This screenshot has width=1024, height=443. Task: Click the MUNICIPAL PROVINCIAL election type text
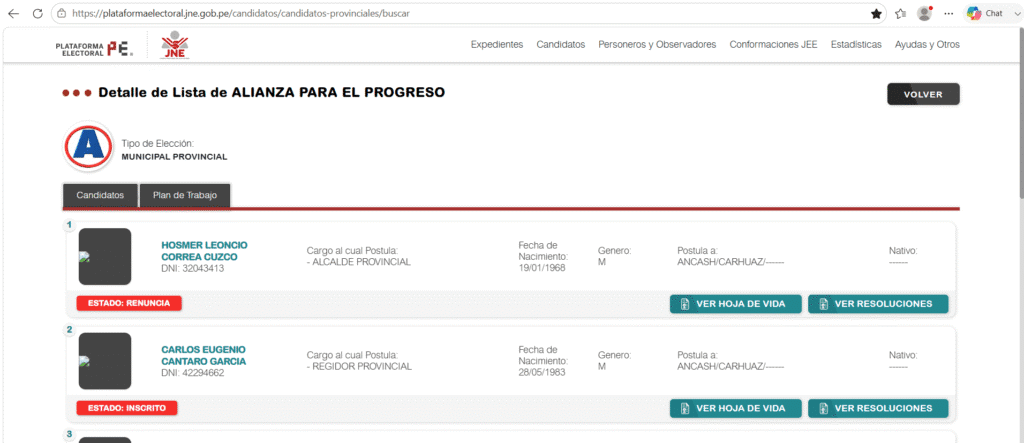[x=174, y=157]
